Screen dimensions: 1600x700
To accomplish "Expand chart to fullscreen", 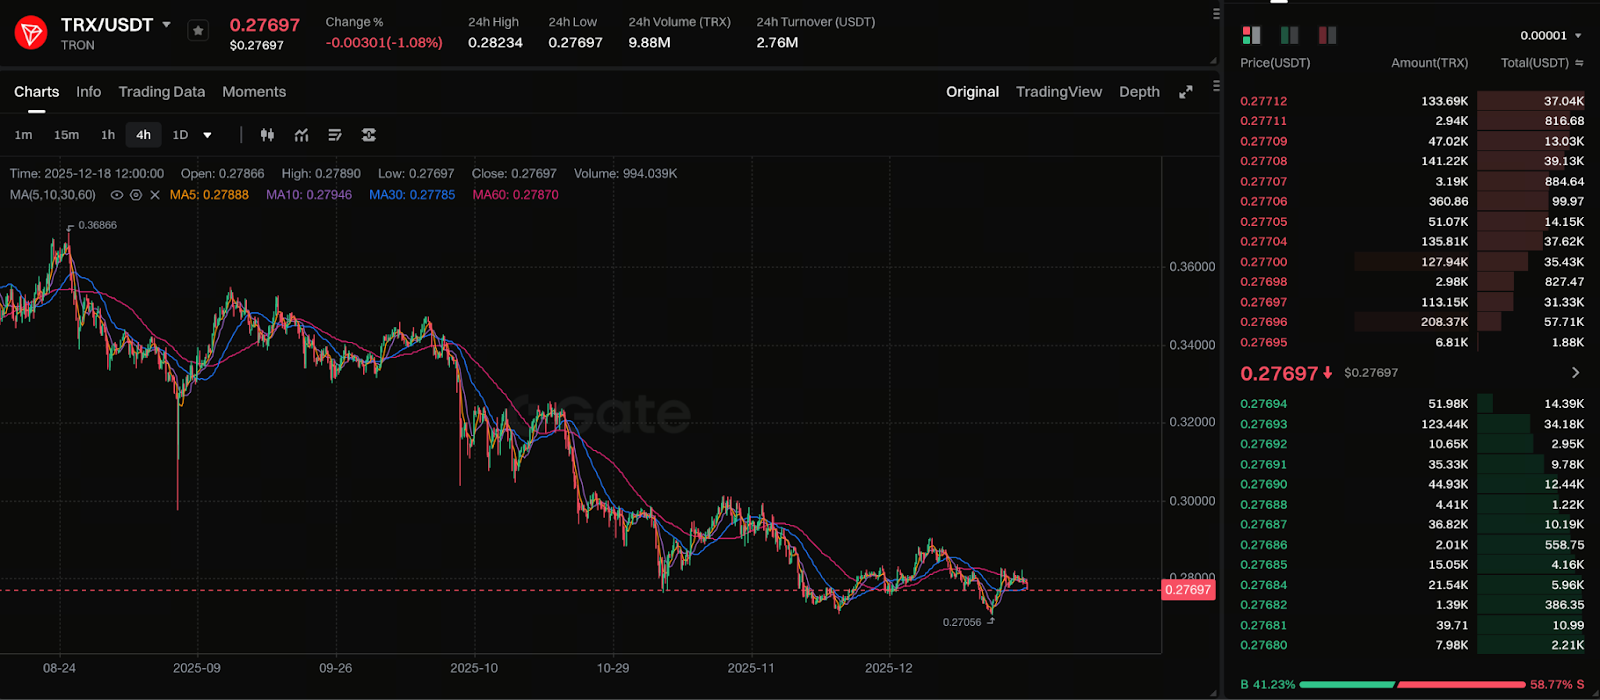I will click(x=1186, y=92).
